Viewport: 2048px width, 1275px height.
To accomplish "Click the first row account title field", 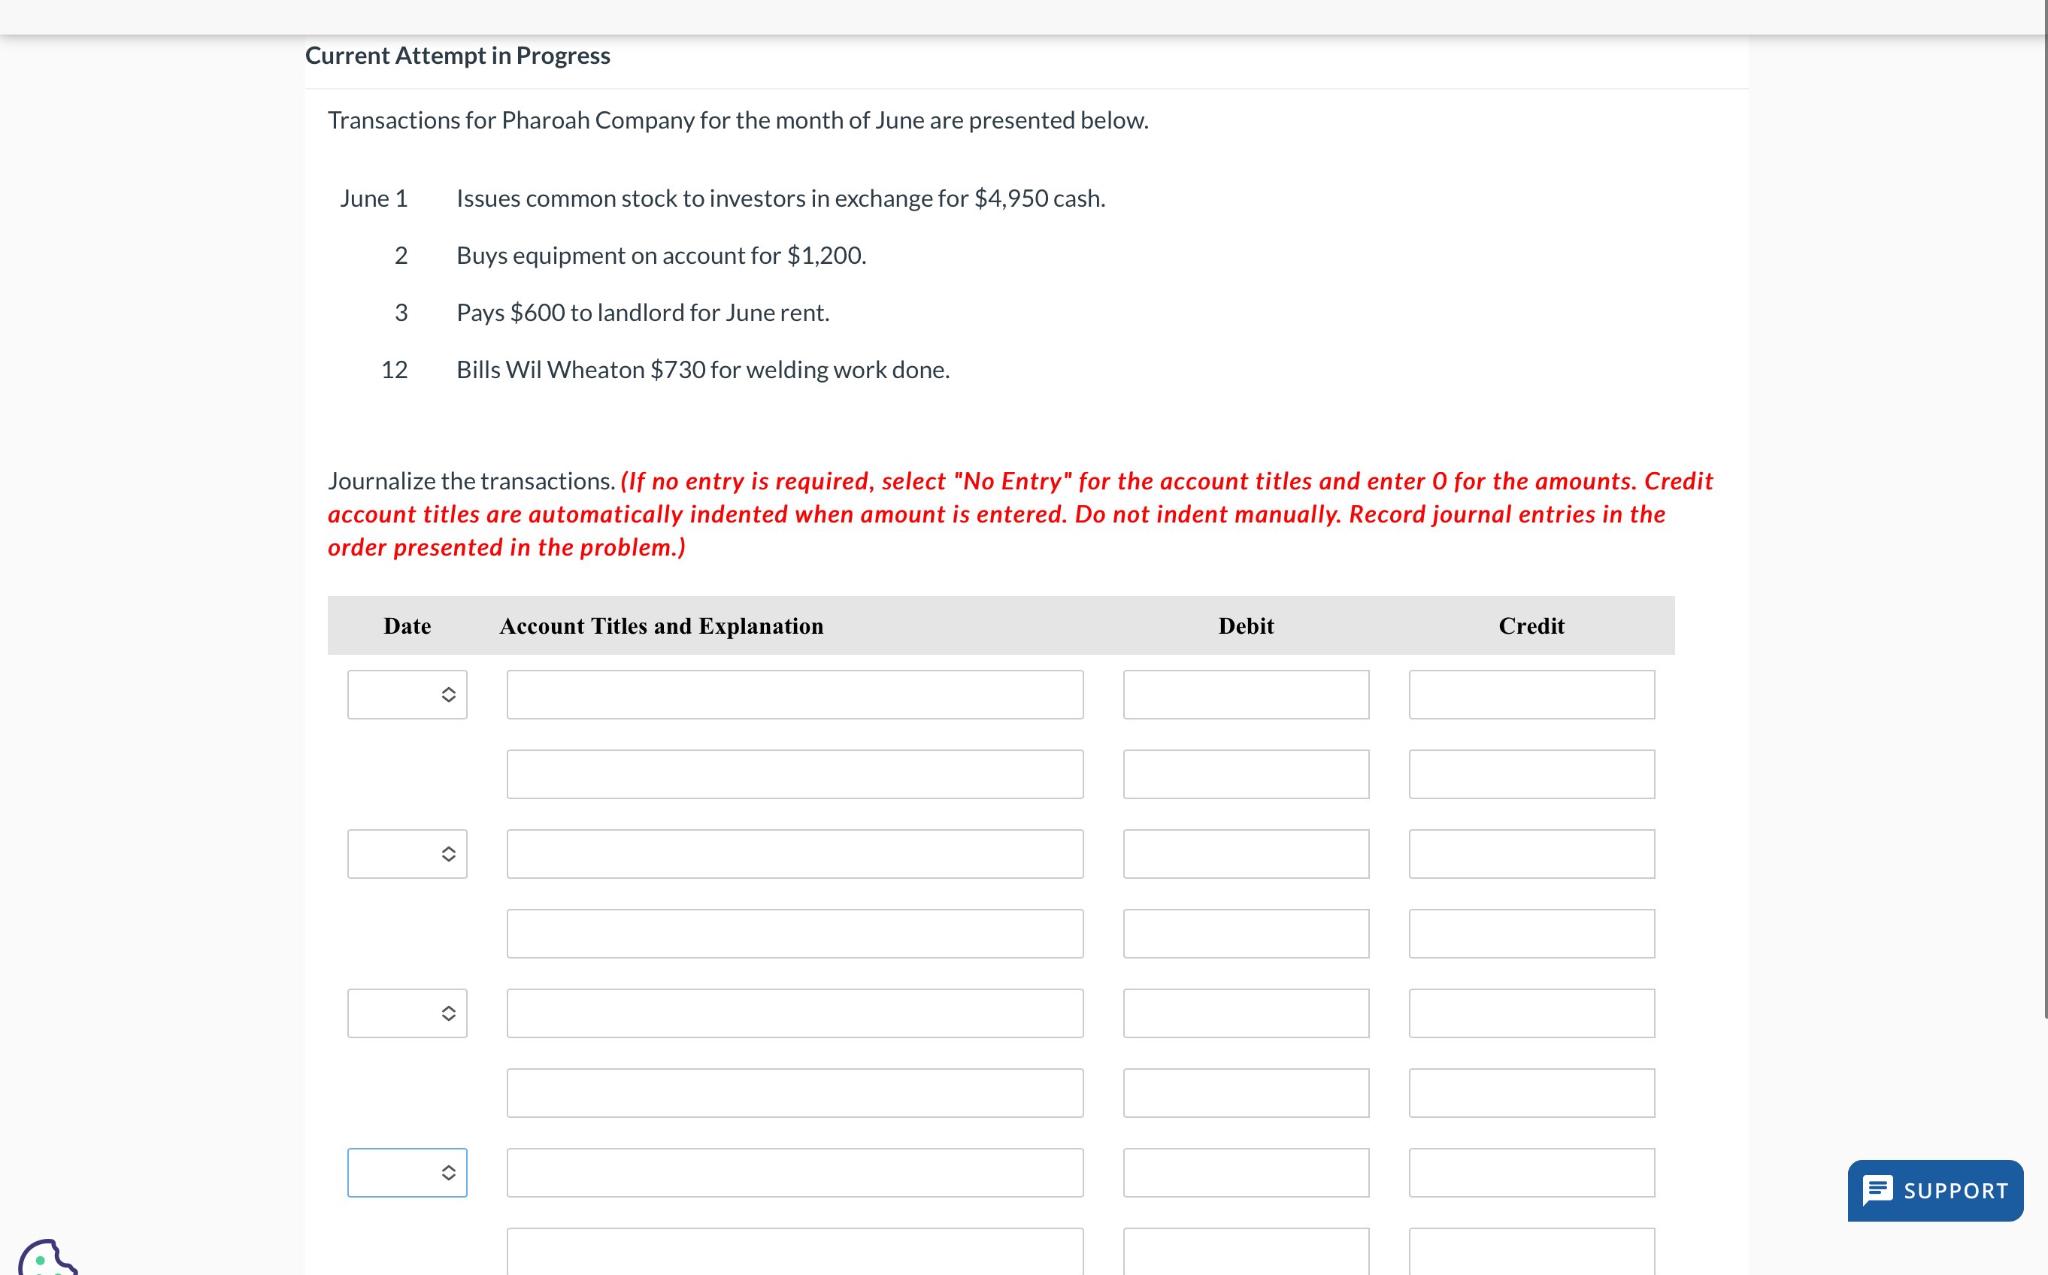I will point(794,694).
